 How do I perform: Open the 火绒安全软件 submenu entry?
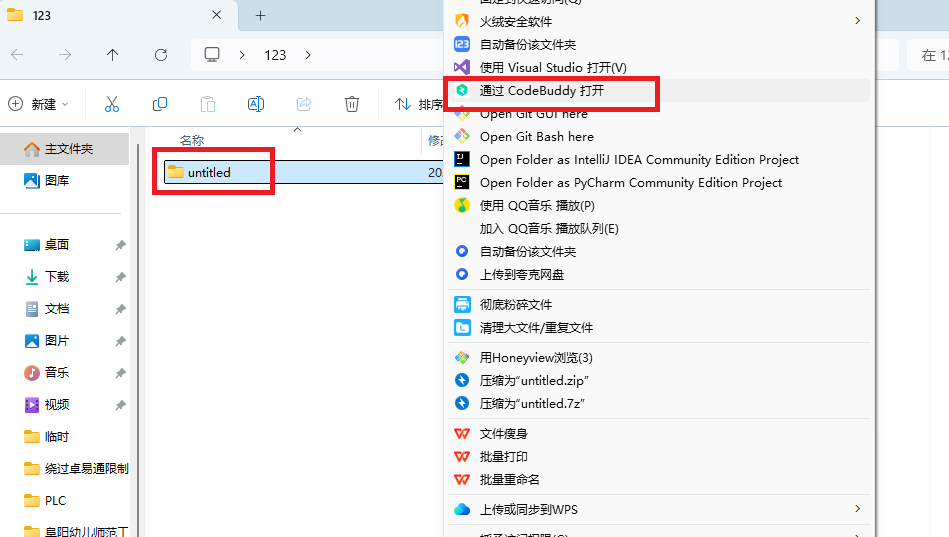[x=658, y=21]
